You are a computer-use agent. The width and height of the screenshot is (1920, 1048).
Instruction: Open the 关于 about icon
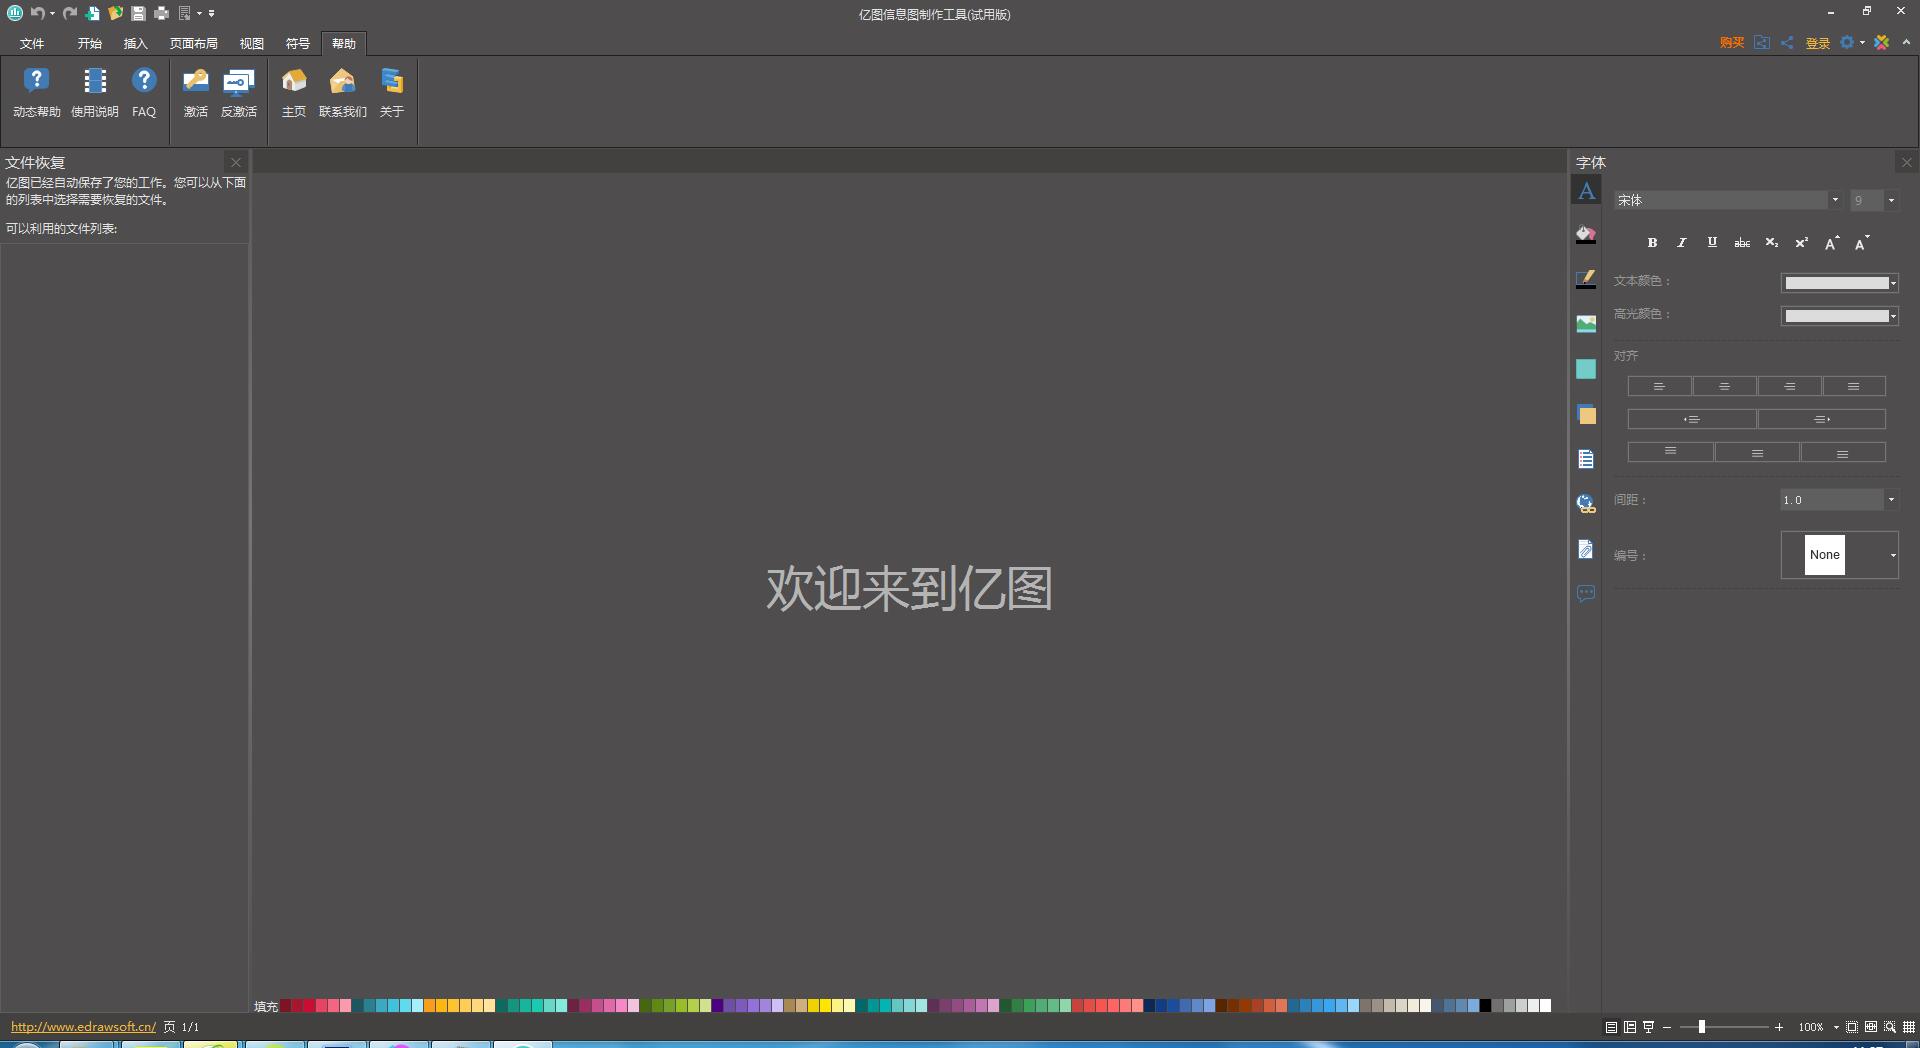[x=392, y=92]
